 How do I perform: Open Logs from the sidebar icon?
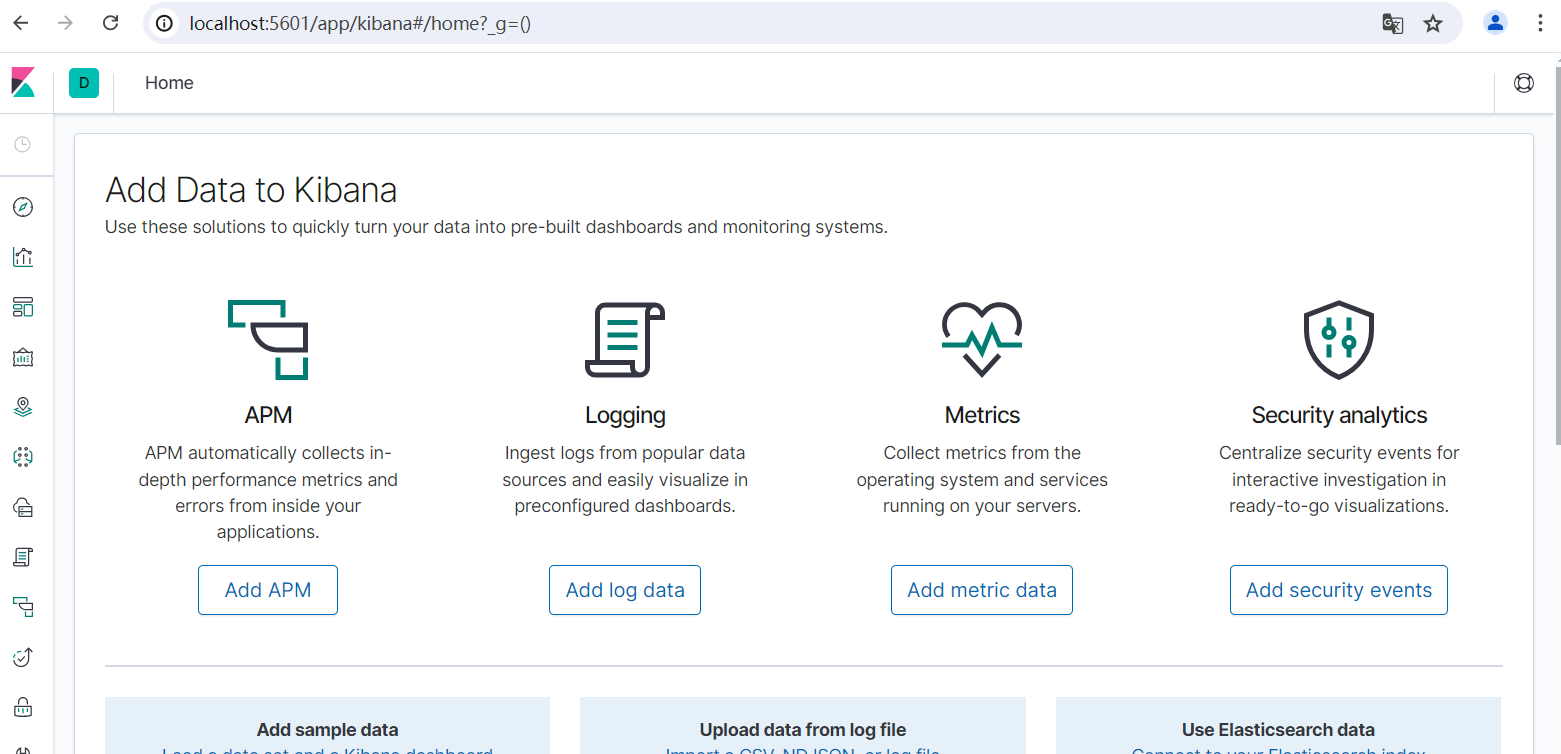point(23,557)
